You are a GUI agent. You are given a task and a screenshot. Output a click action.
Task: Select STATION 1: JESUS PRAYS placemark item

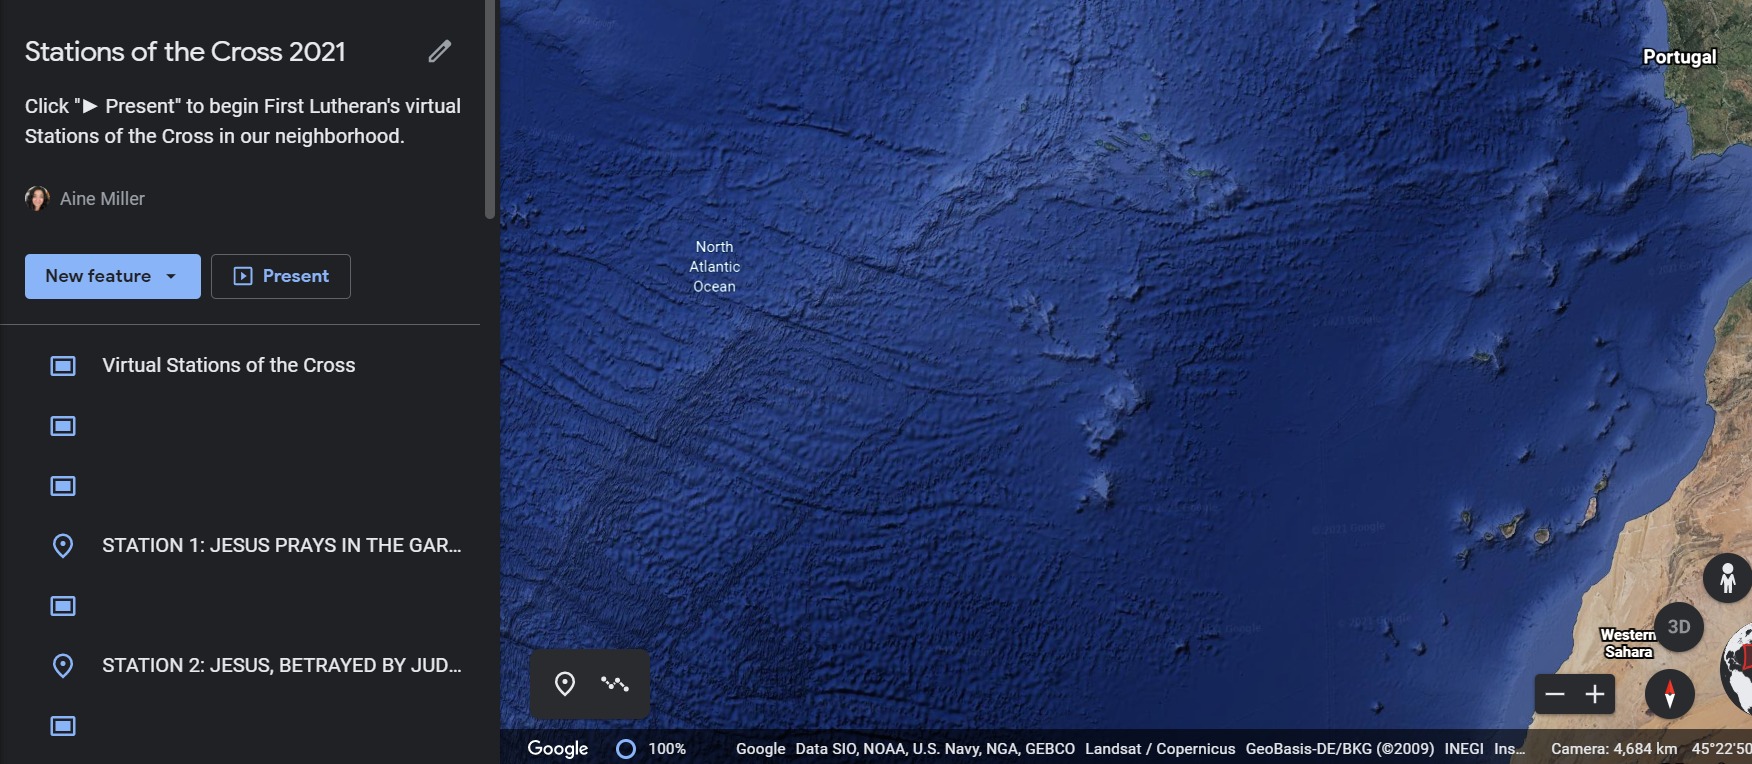click(280, 546)
